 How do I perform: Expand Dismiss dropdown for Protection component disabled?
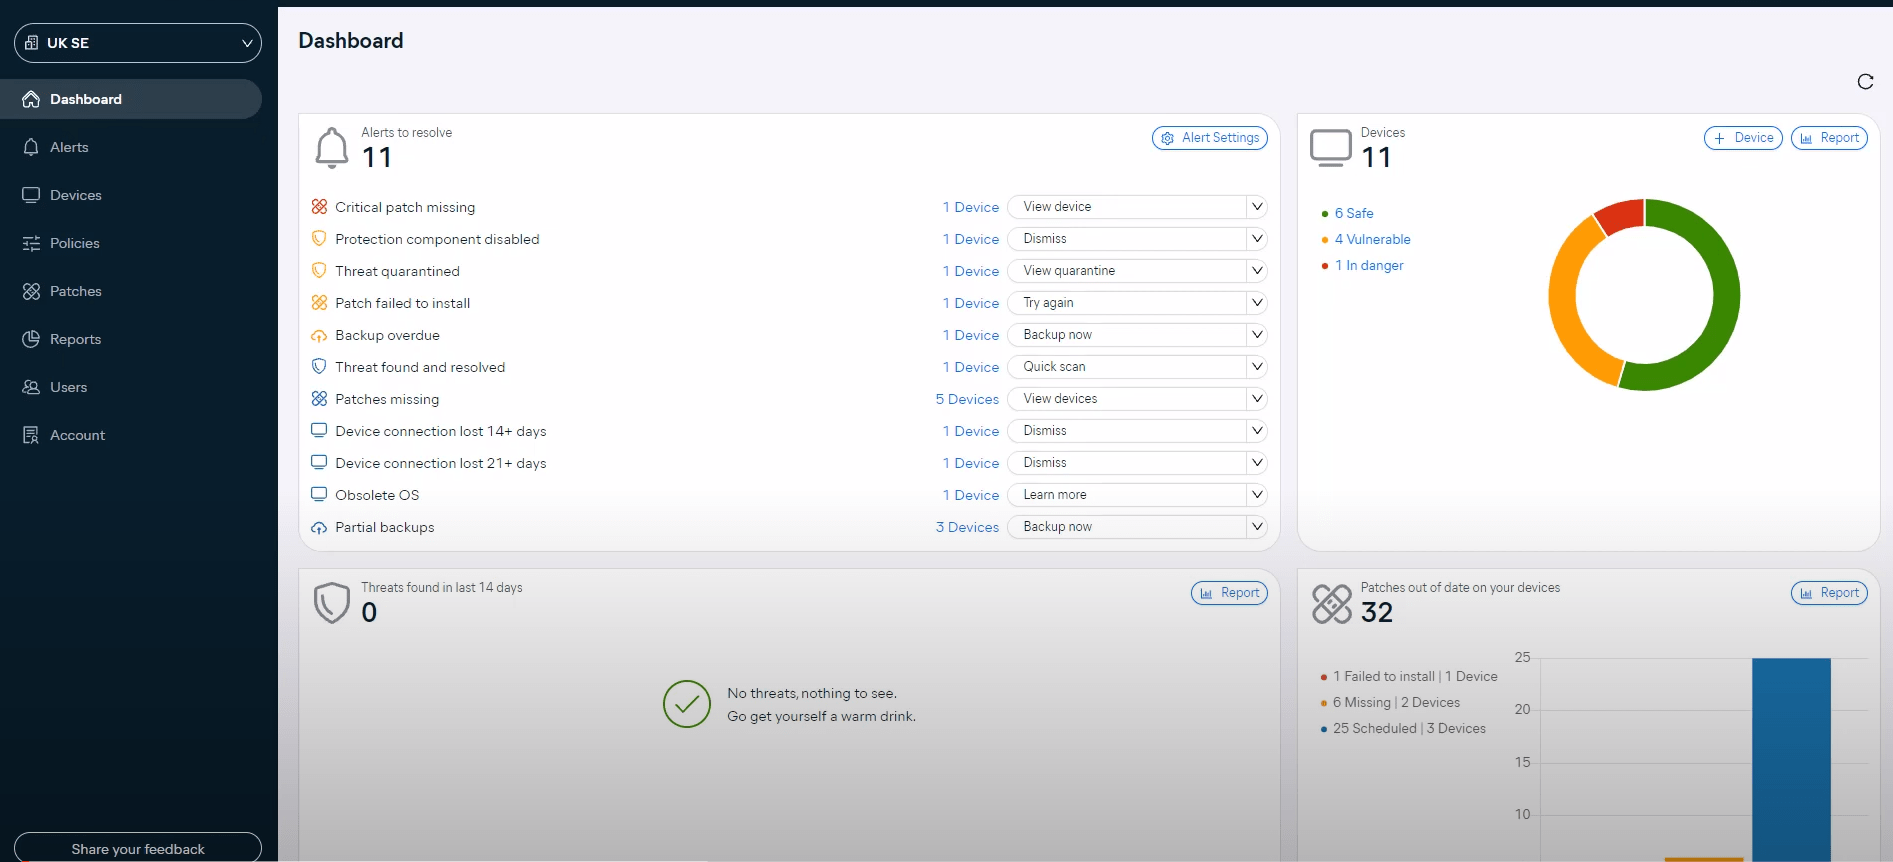(1257, 239)
